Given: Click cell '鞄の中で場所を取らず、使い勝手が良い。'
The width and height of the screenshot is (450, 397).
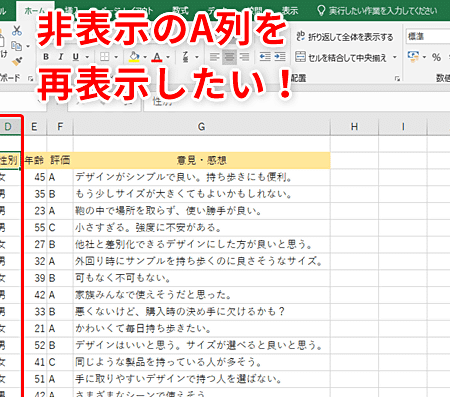Looking at the screenshot, I should 202,211.
